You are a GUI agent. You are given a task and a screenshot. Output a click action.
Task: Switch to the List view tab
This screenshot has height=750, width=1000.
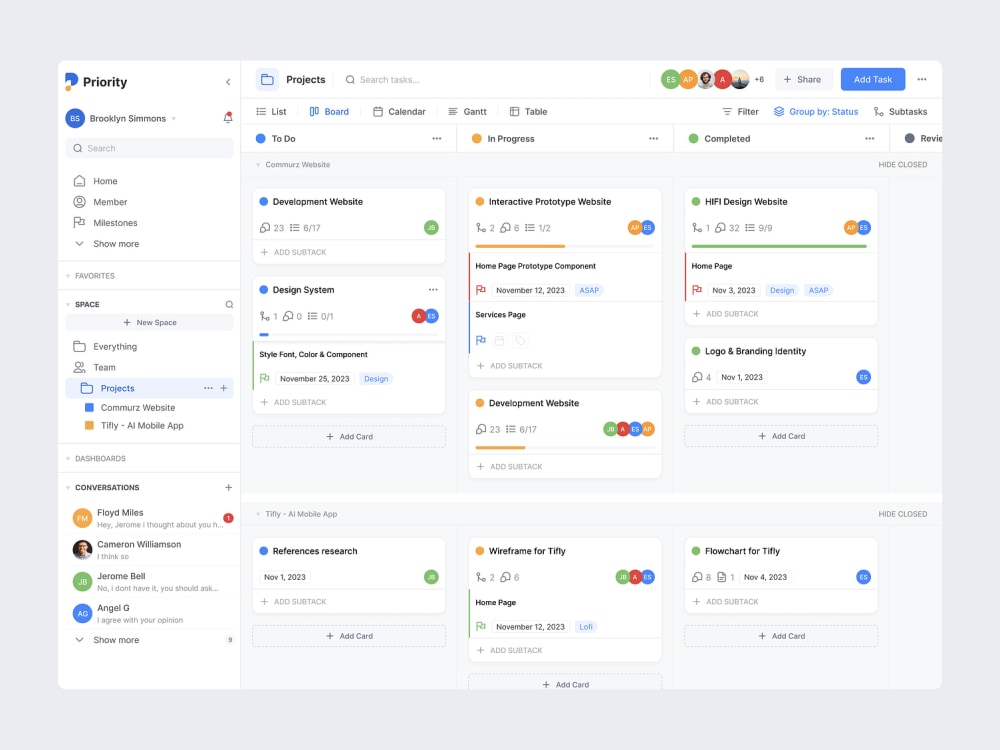pyautogui.click(x=271, y=112)
